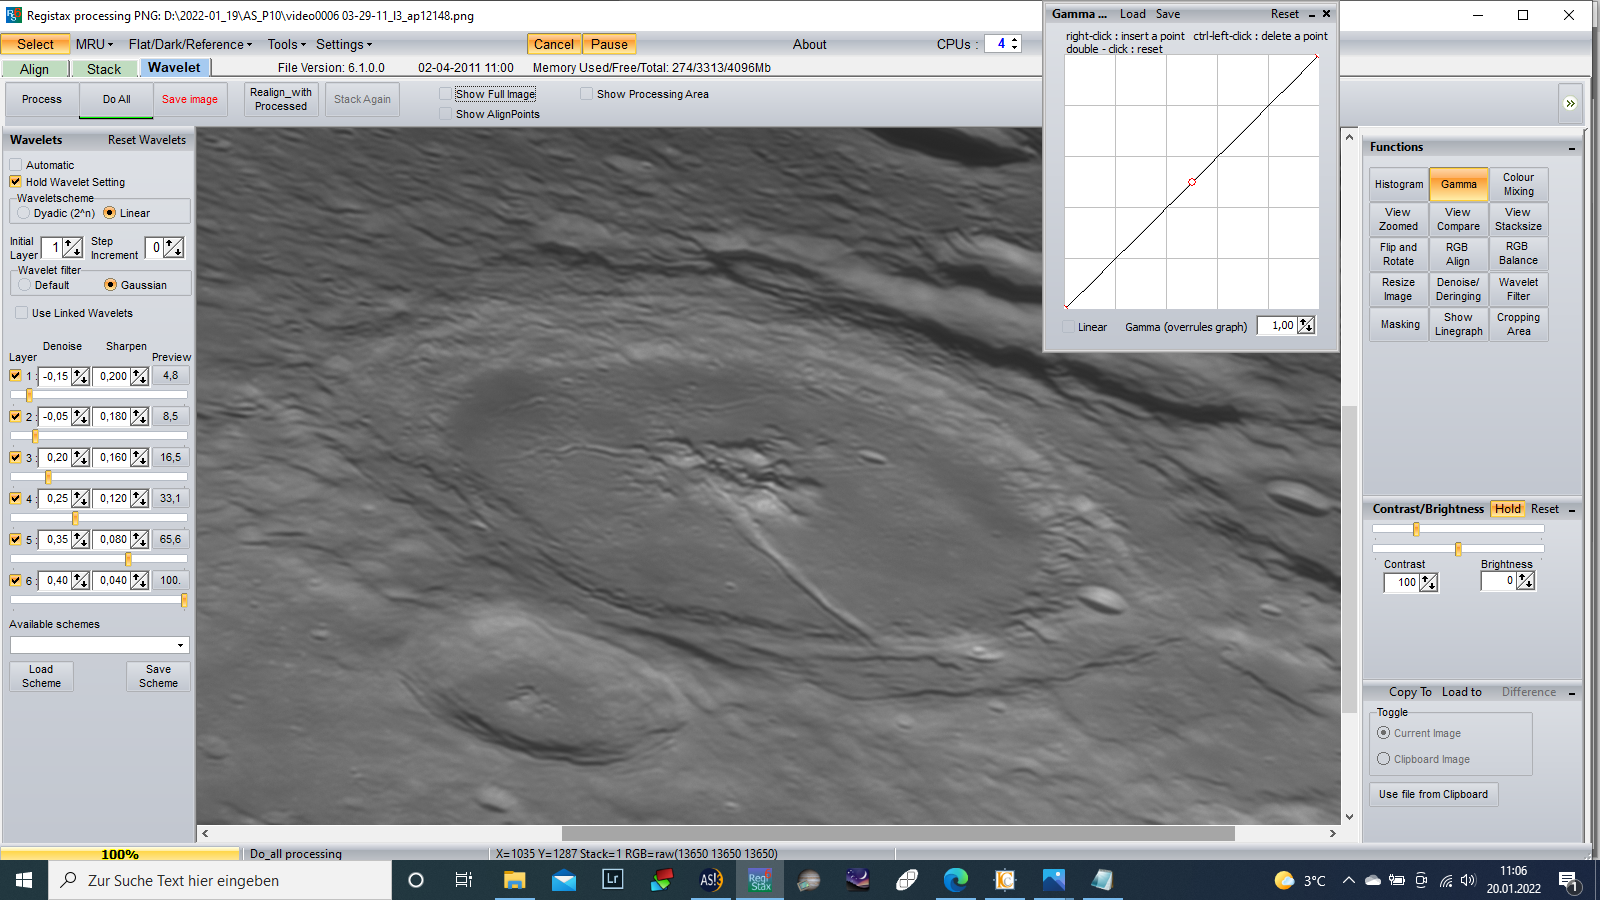Image resolution: width=1600 pixels, height=900 pixels.
Task: Tick Linear checkbox in Gamma panel
Action: (x=1069, y=327)
